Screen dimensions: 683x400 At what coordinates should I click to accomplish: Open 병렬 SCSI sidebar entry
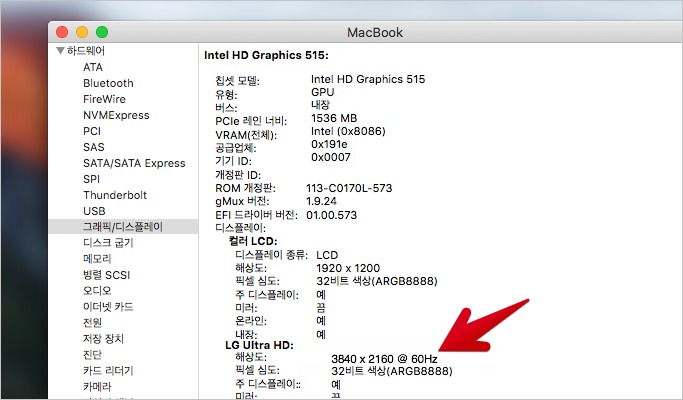pos(106,275)
